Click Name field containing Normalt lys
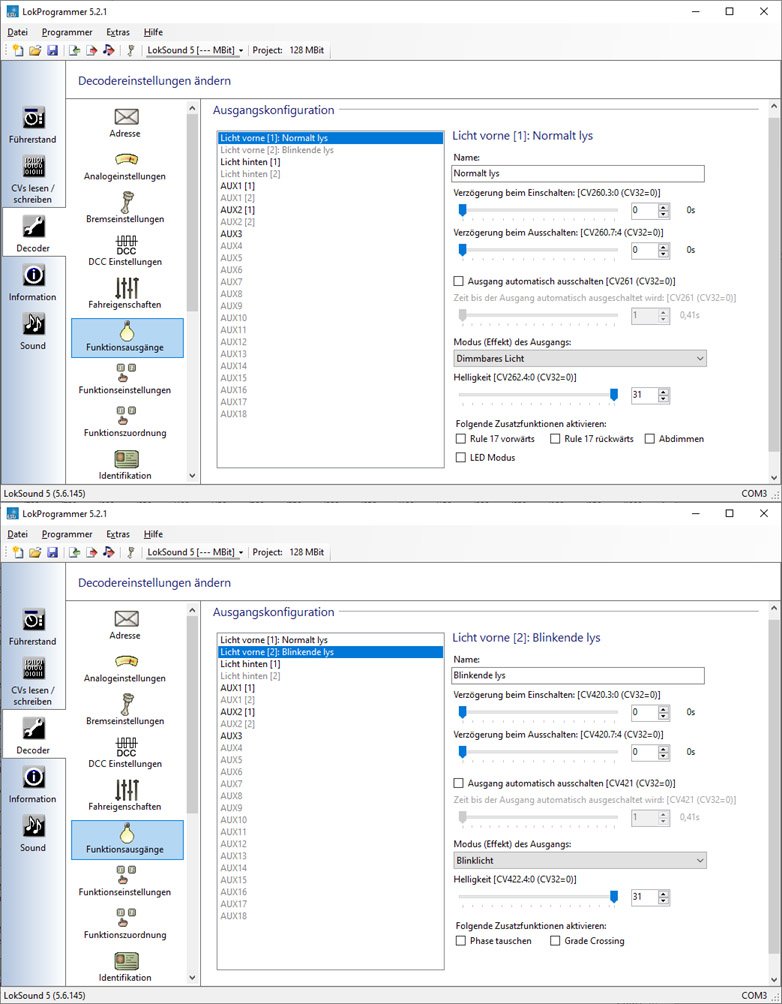This screenshot has width=782, height=1004. click(x=578, y=174)
